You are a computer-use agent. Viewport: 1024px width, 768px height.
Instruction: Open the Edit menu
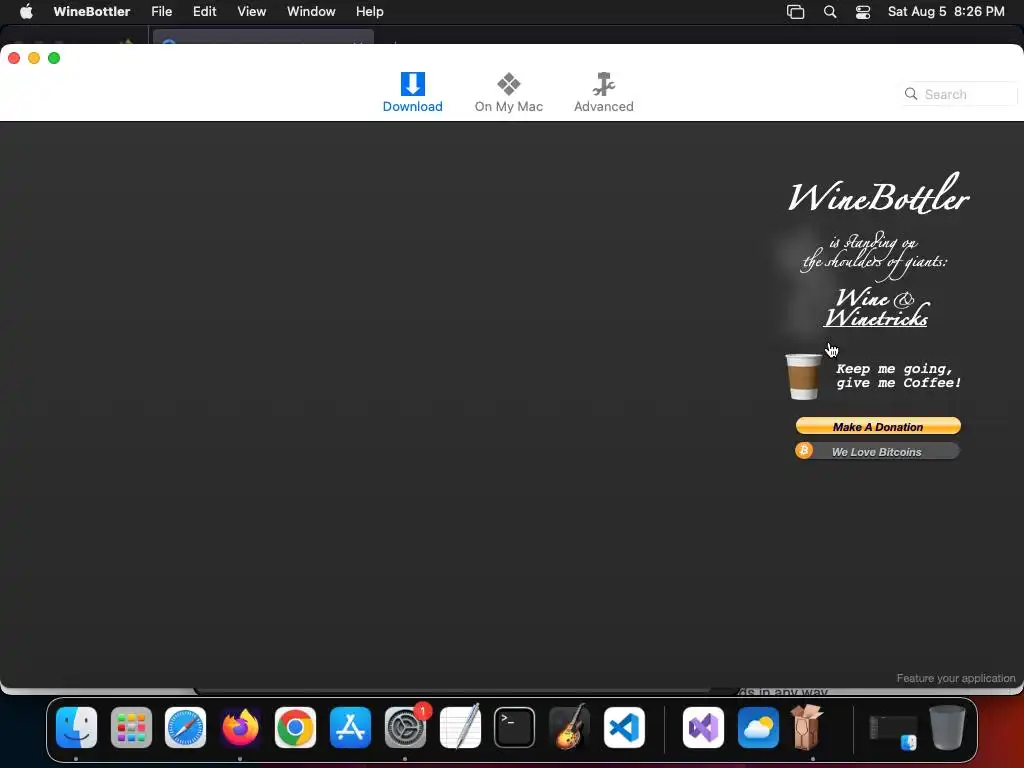(x=204, y=12)
